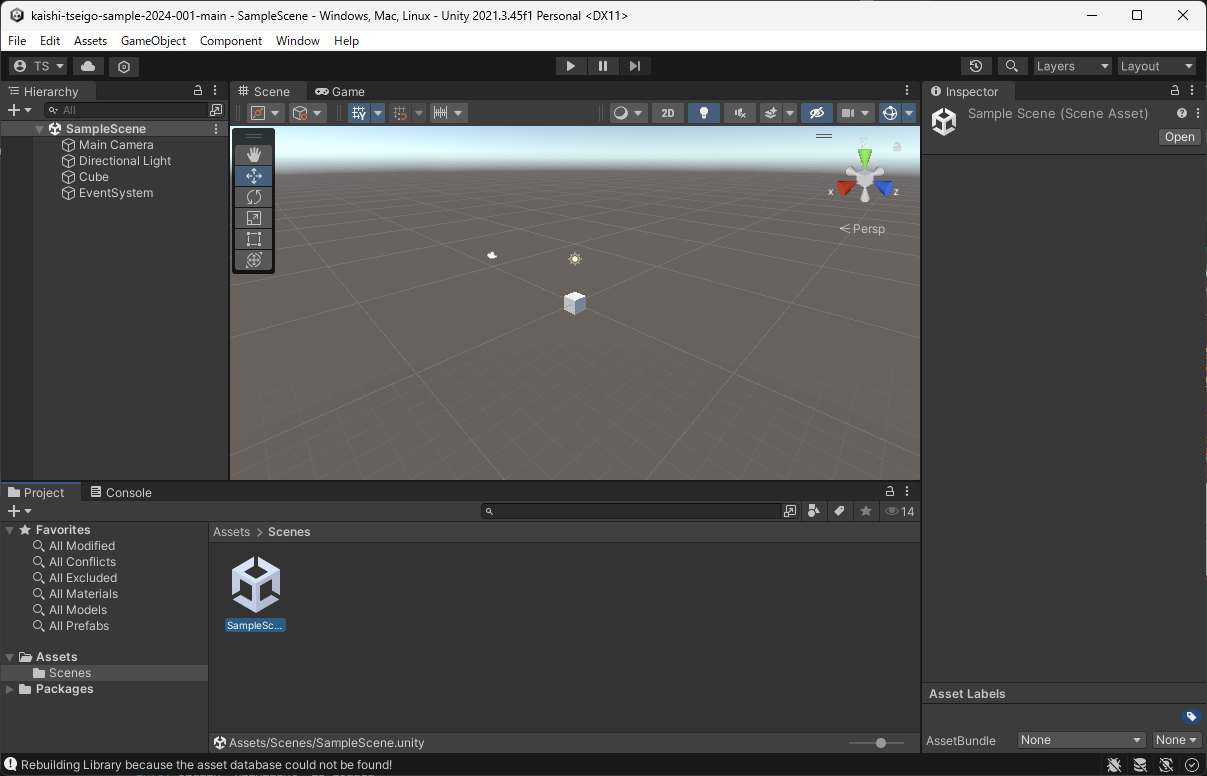This screenshot has height=776, width=1207.
Task: Open Unity Cloud services button
Action: 88,66
